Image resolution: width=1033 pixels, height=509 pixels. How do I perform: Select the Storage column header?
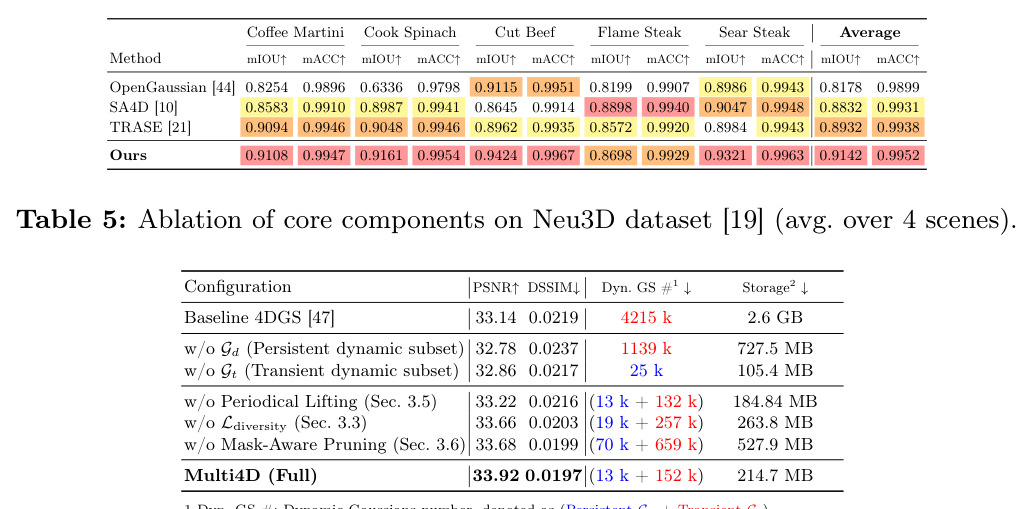775,288
